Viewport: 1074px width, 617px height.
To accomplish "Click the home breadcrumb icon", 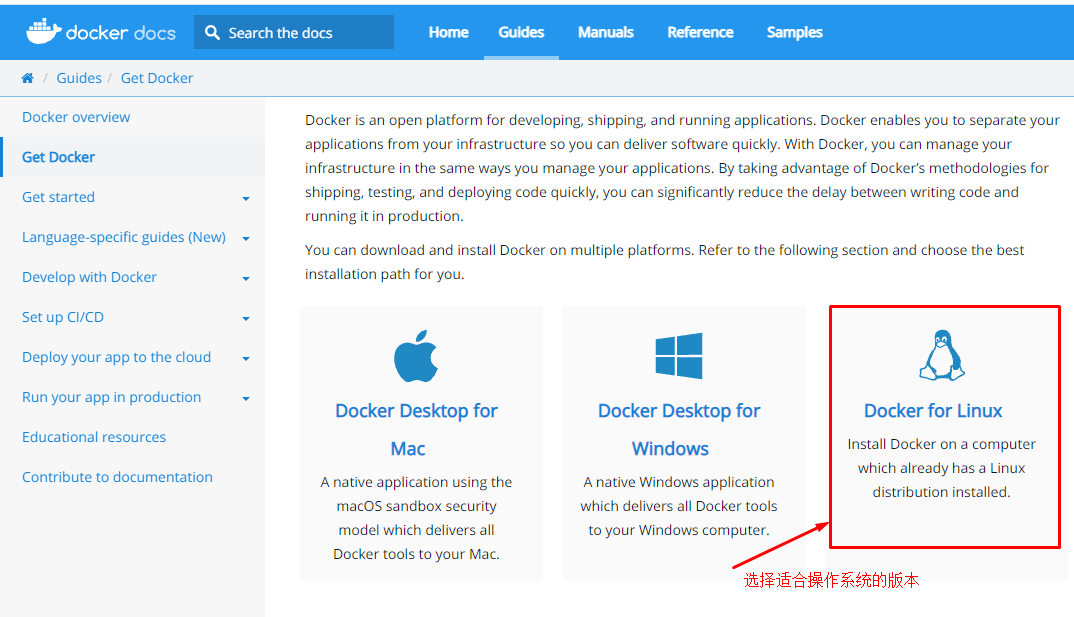I will pyautogui.click(x=27, y=78).
